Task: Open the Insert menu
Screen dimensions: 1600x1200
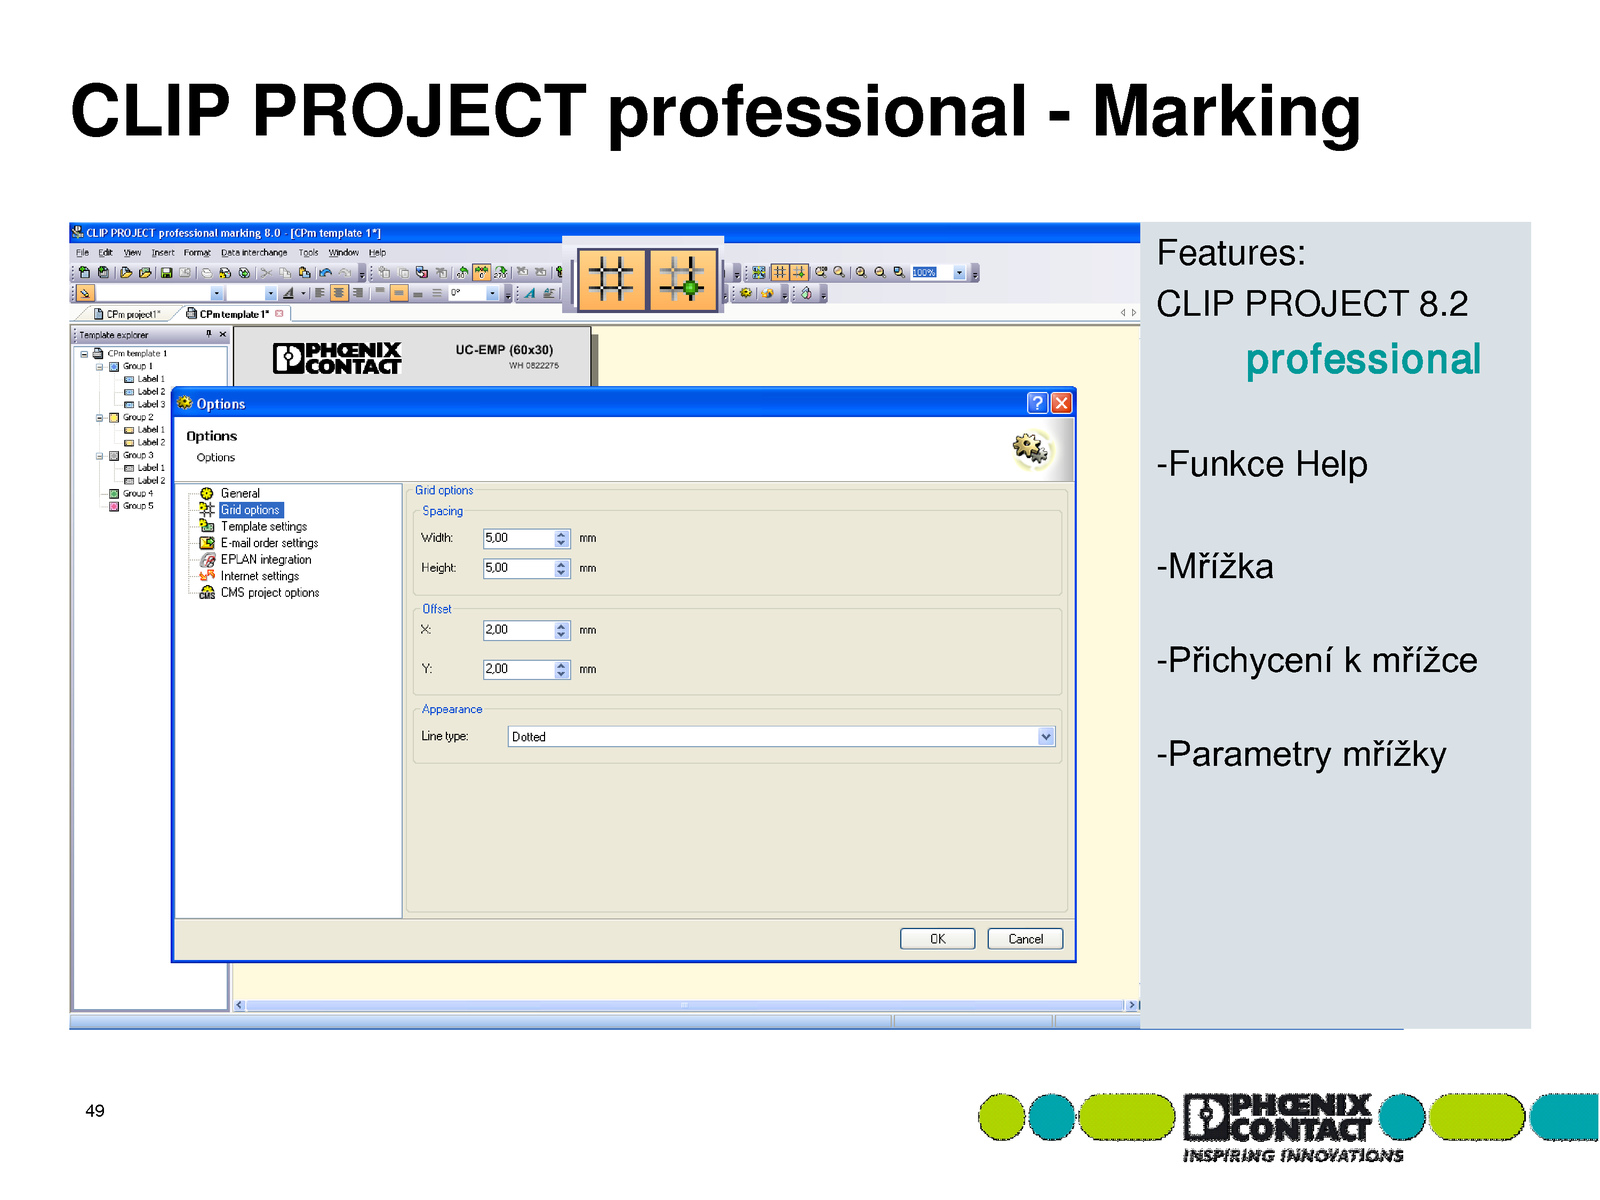Action: pos(163,253)
